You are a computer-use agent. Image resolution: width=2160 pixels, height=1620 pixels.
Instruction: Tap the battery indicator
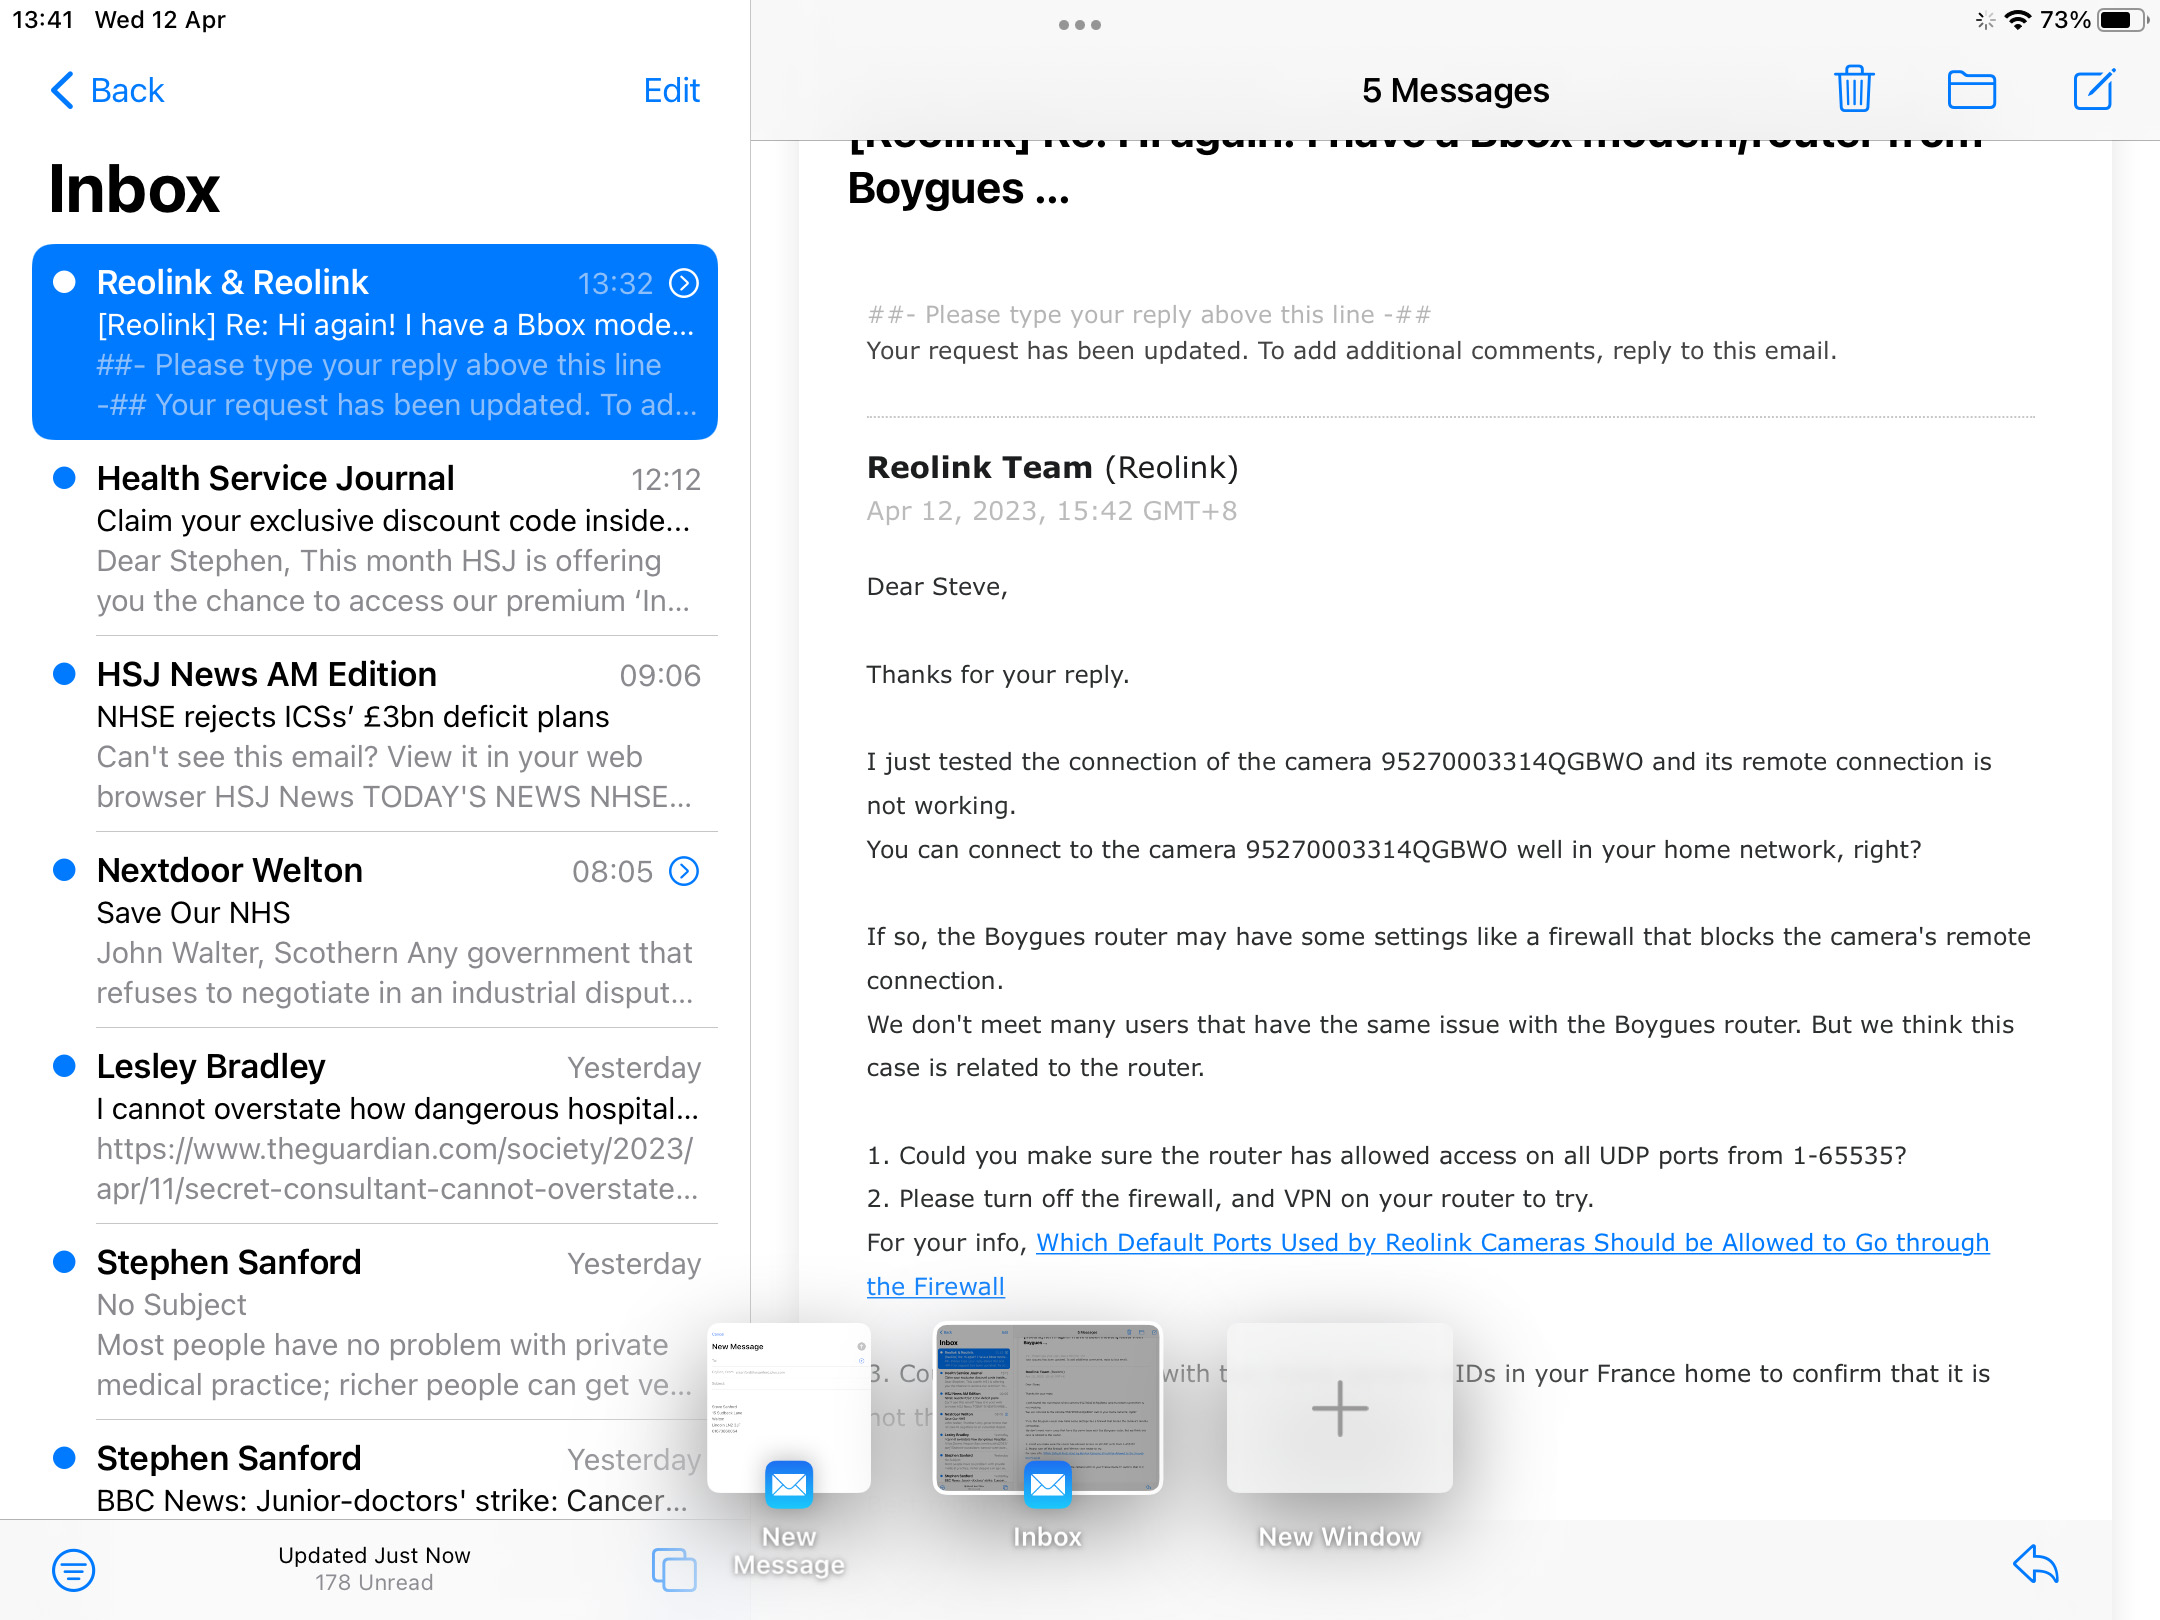click(2122, 20)
